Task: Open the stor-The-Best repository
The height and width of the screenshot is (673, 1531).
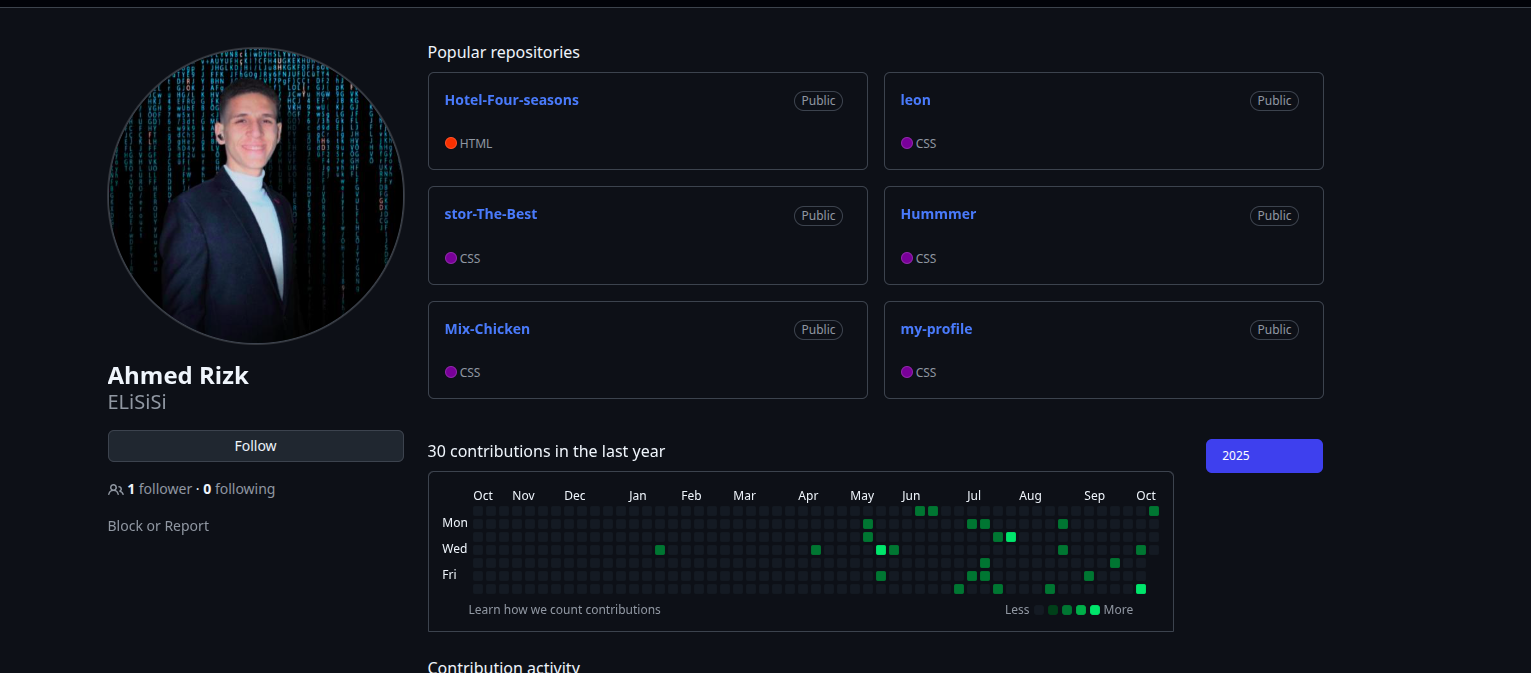Action: point(490,214)
